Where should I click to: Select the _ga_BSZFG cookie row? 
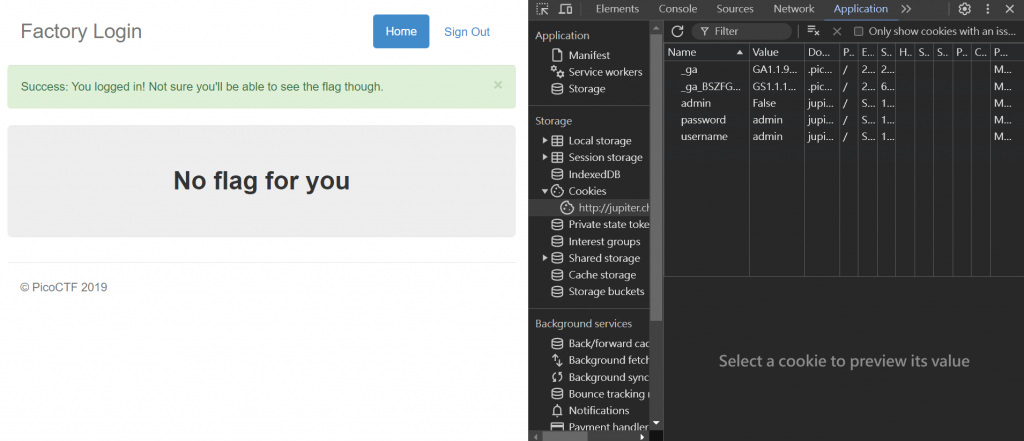click(844, 86)
